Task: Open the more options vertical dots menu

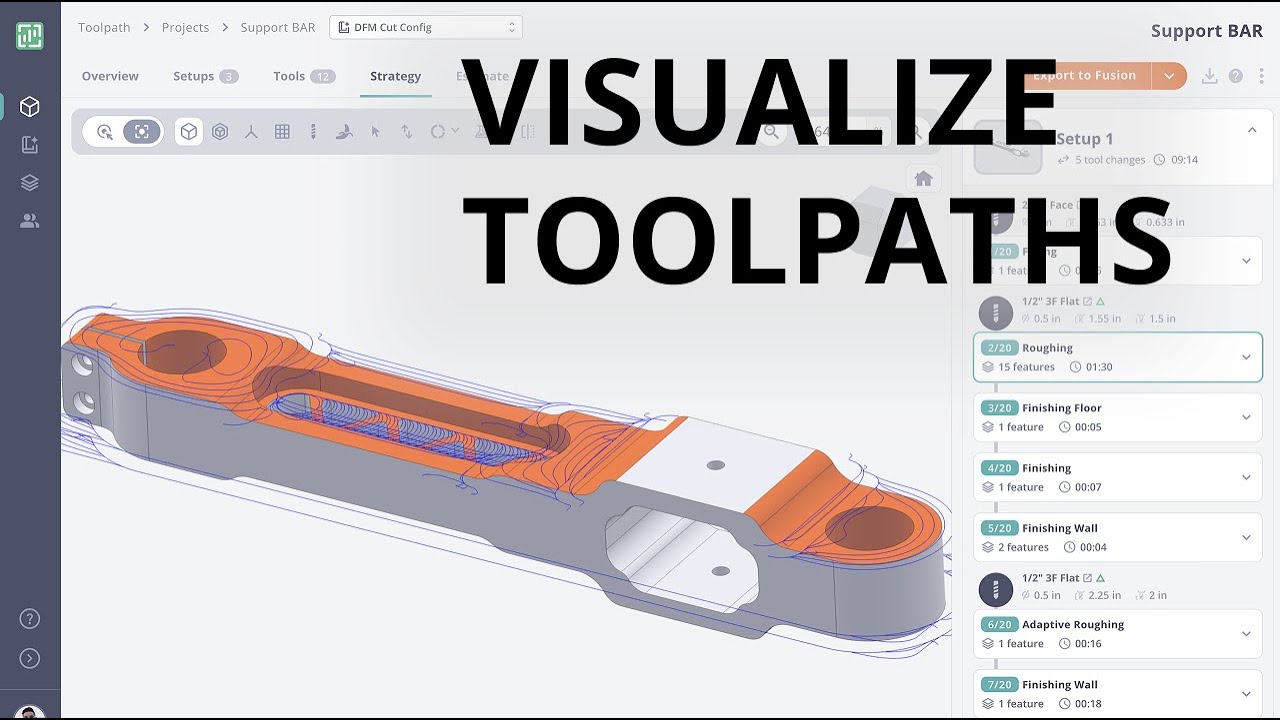Action: click(x=1263, y=76)
